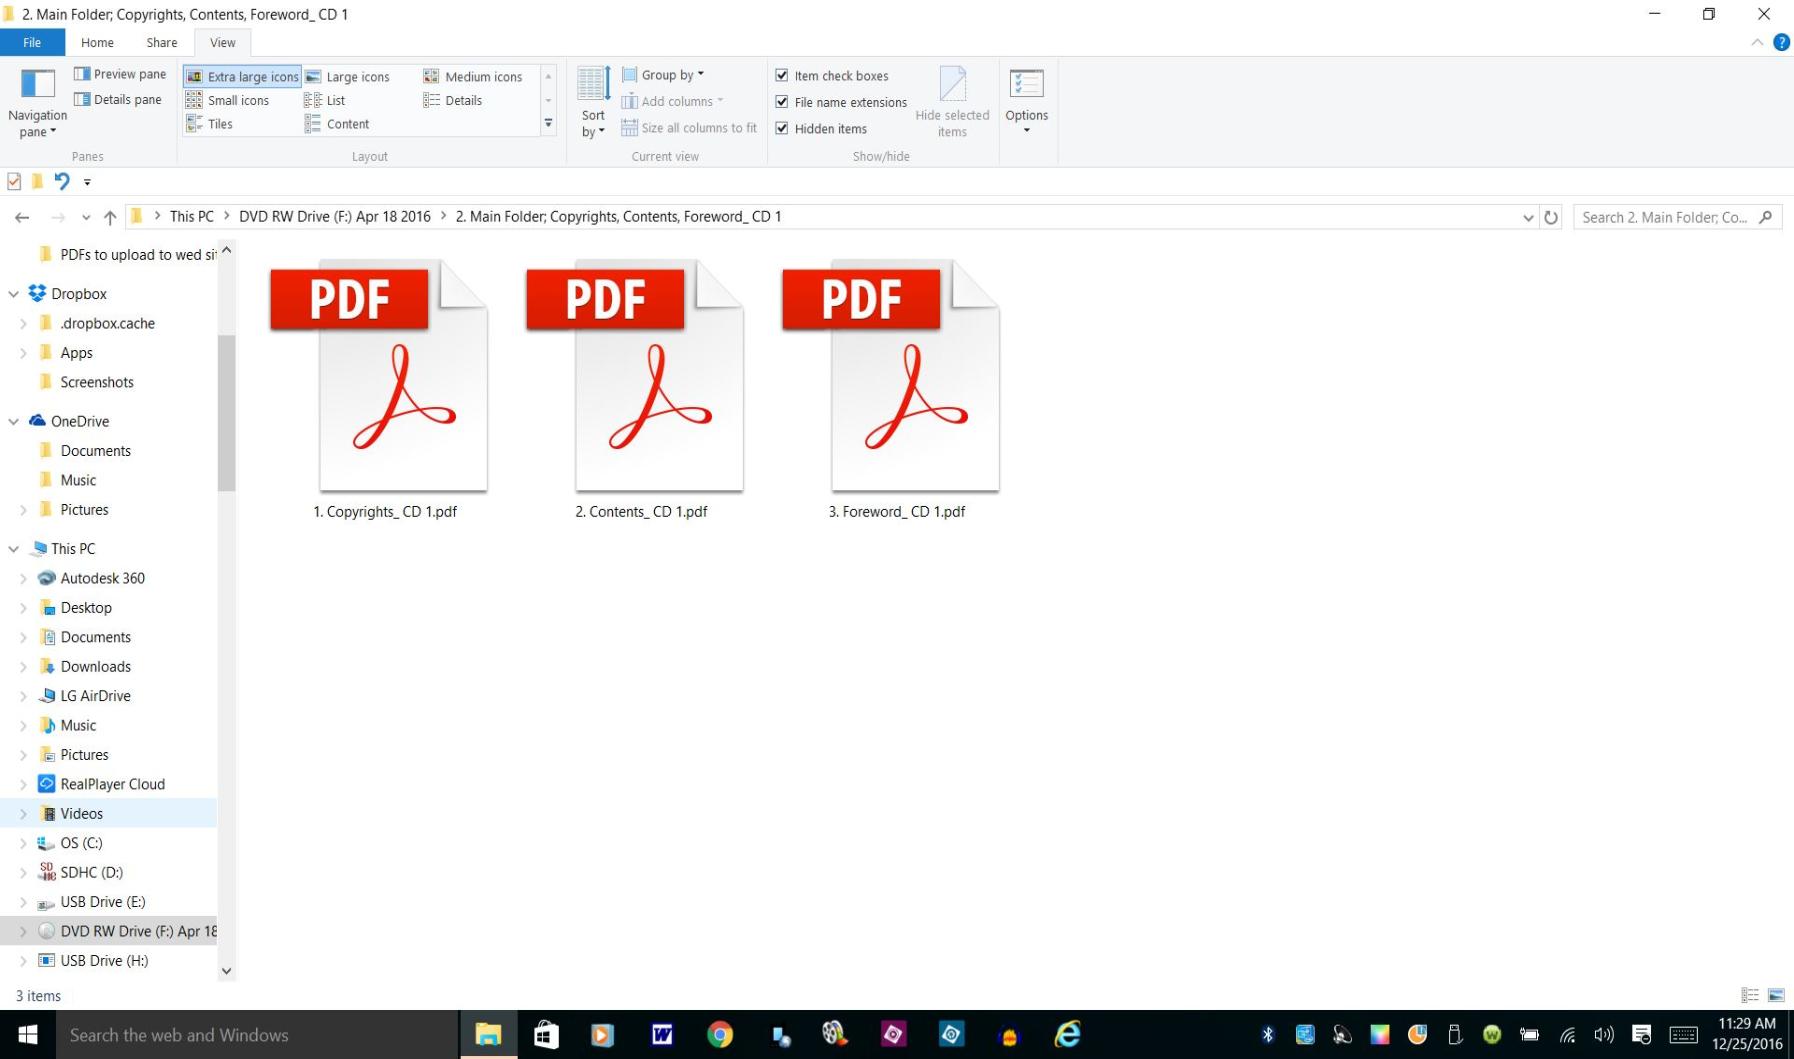Open the Group by dropdown

(663, 75)
